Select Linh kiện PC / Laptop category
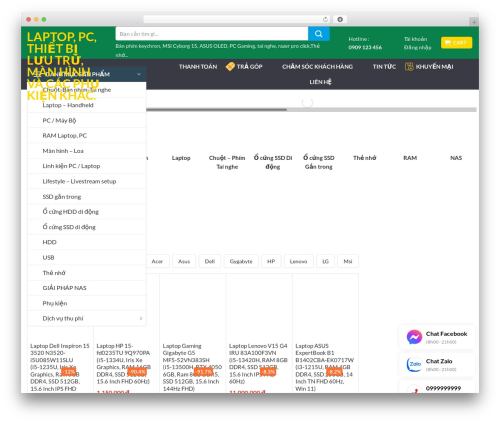The width and height of the screenshot is (500, 423). pyautogui.click(x=87, y=166)
